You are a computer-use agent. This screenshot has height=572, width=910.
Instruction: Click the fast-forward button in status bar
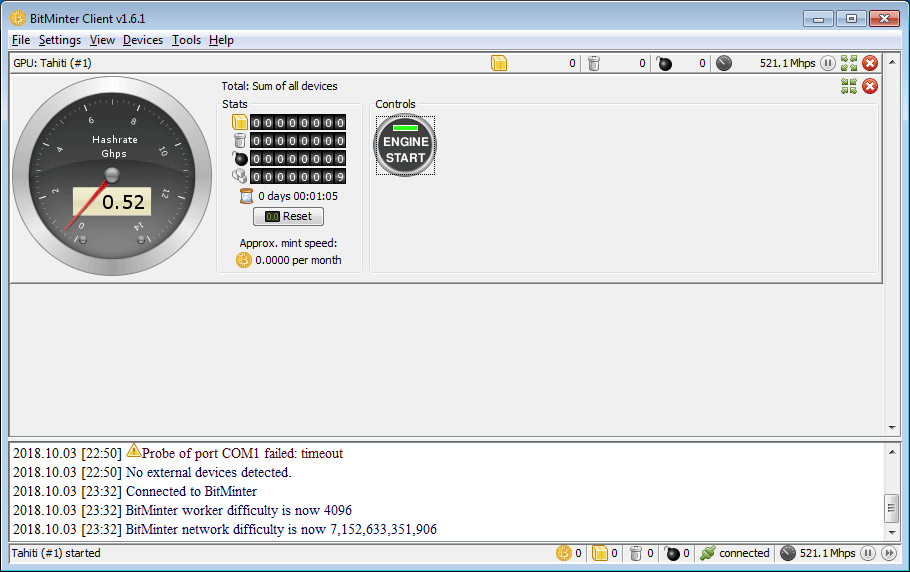coord(889,553)
